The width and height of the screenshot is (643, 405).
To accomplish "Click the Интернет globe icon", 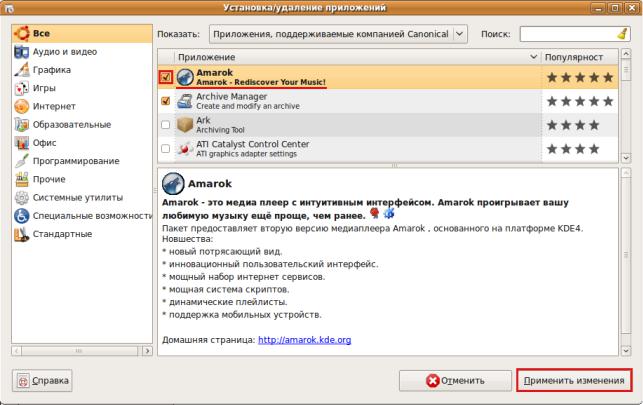I will click(21, 107).
